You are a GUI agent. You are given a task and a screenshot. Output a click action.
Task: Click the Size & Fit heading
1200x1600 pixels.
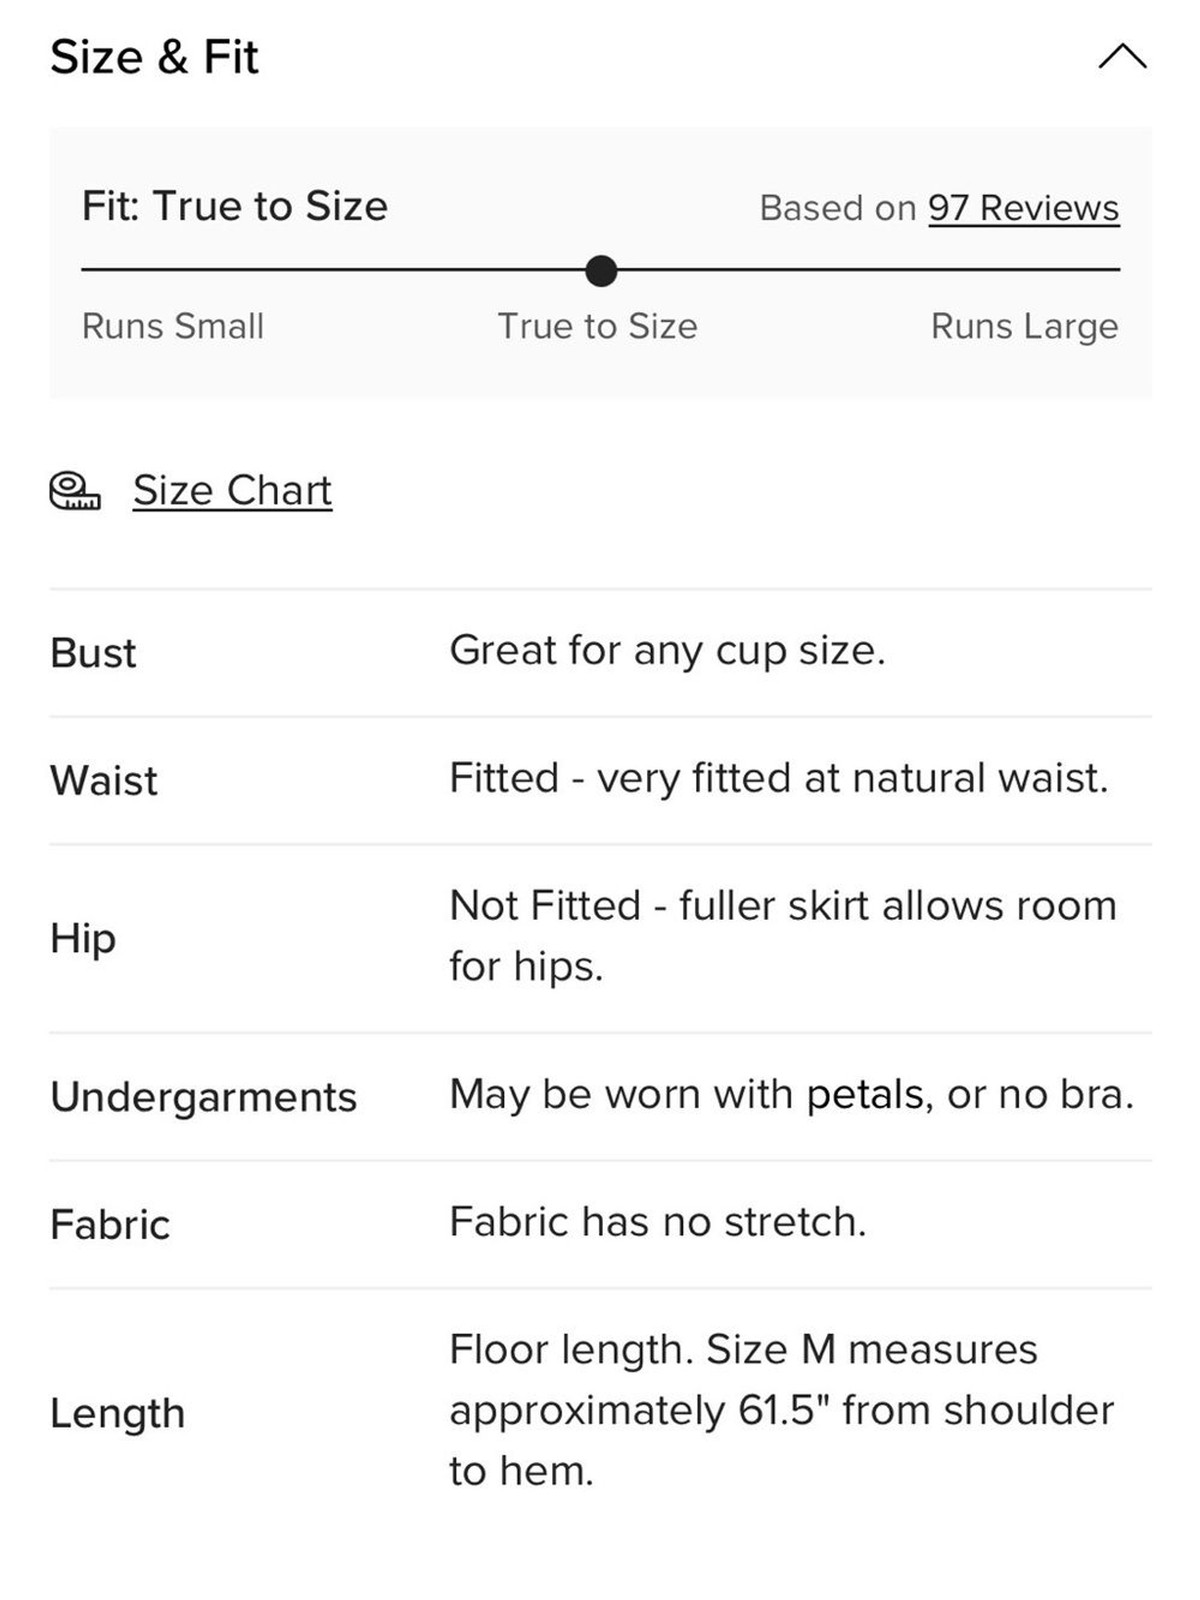154,57
